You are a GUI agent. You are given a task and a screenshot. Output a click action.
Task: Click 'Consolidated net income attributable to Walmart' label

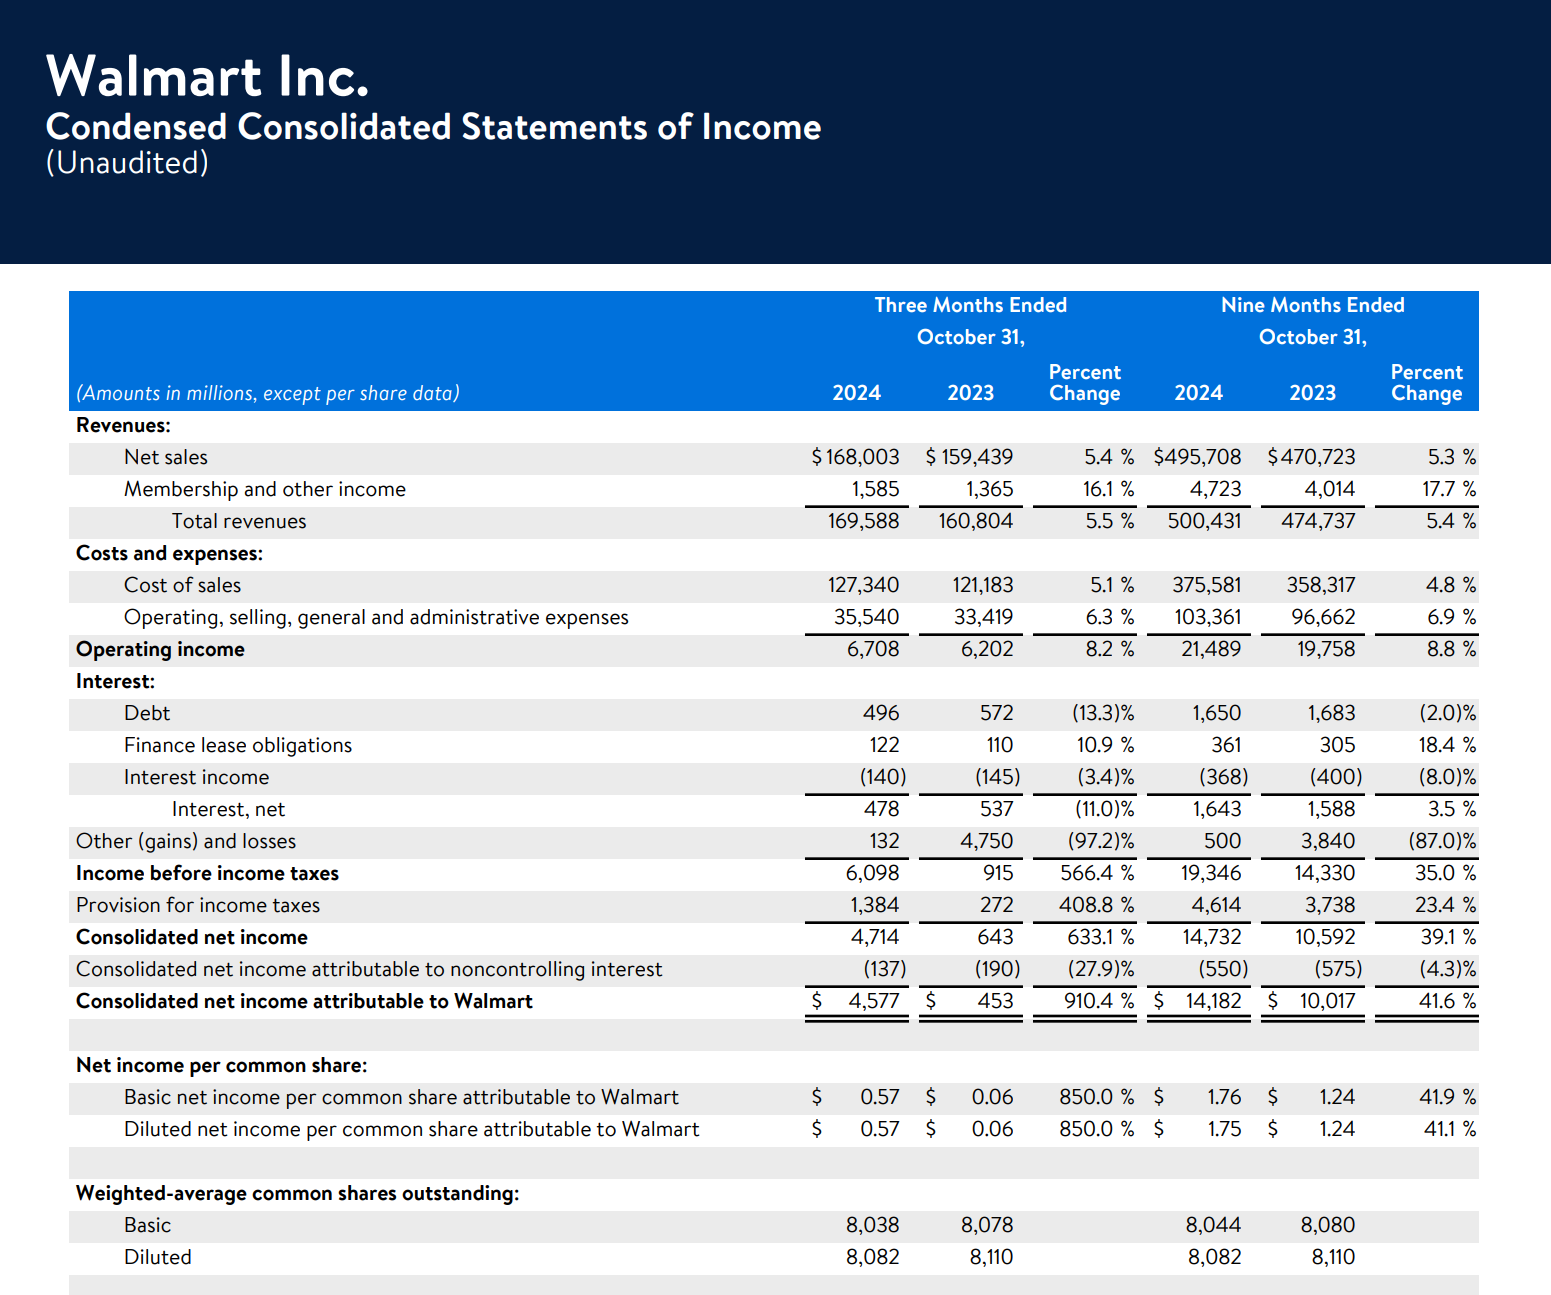click(x=304, y=1001)
